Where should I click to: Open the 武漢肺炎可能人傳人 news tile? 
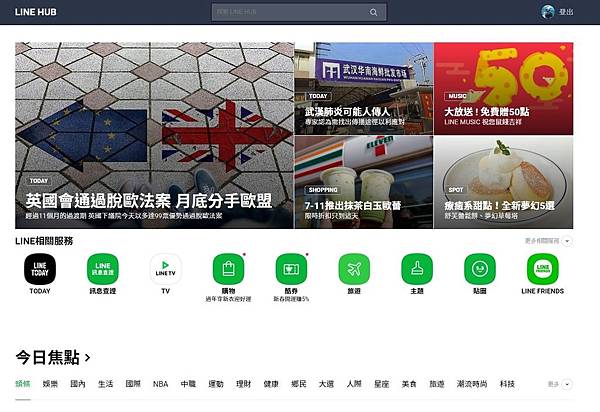(364, 88)
